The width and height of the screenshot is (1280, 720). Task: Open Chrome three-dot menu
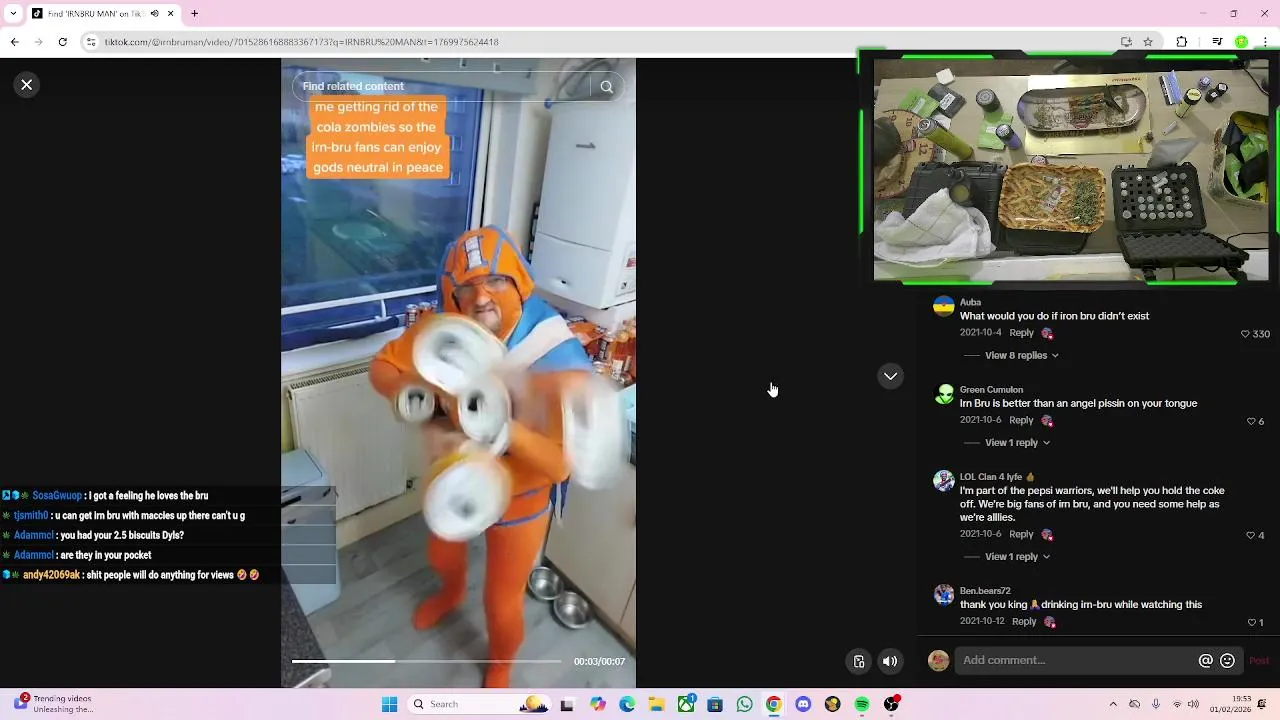(1265, 42)
